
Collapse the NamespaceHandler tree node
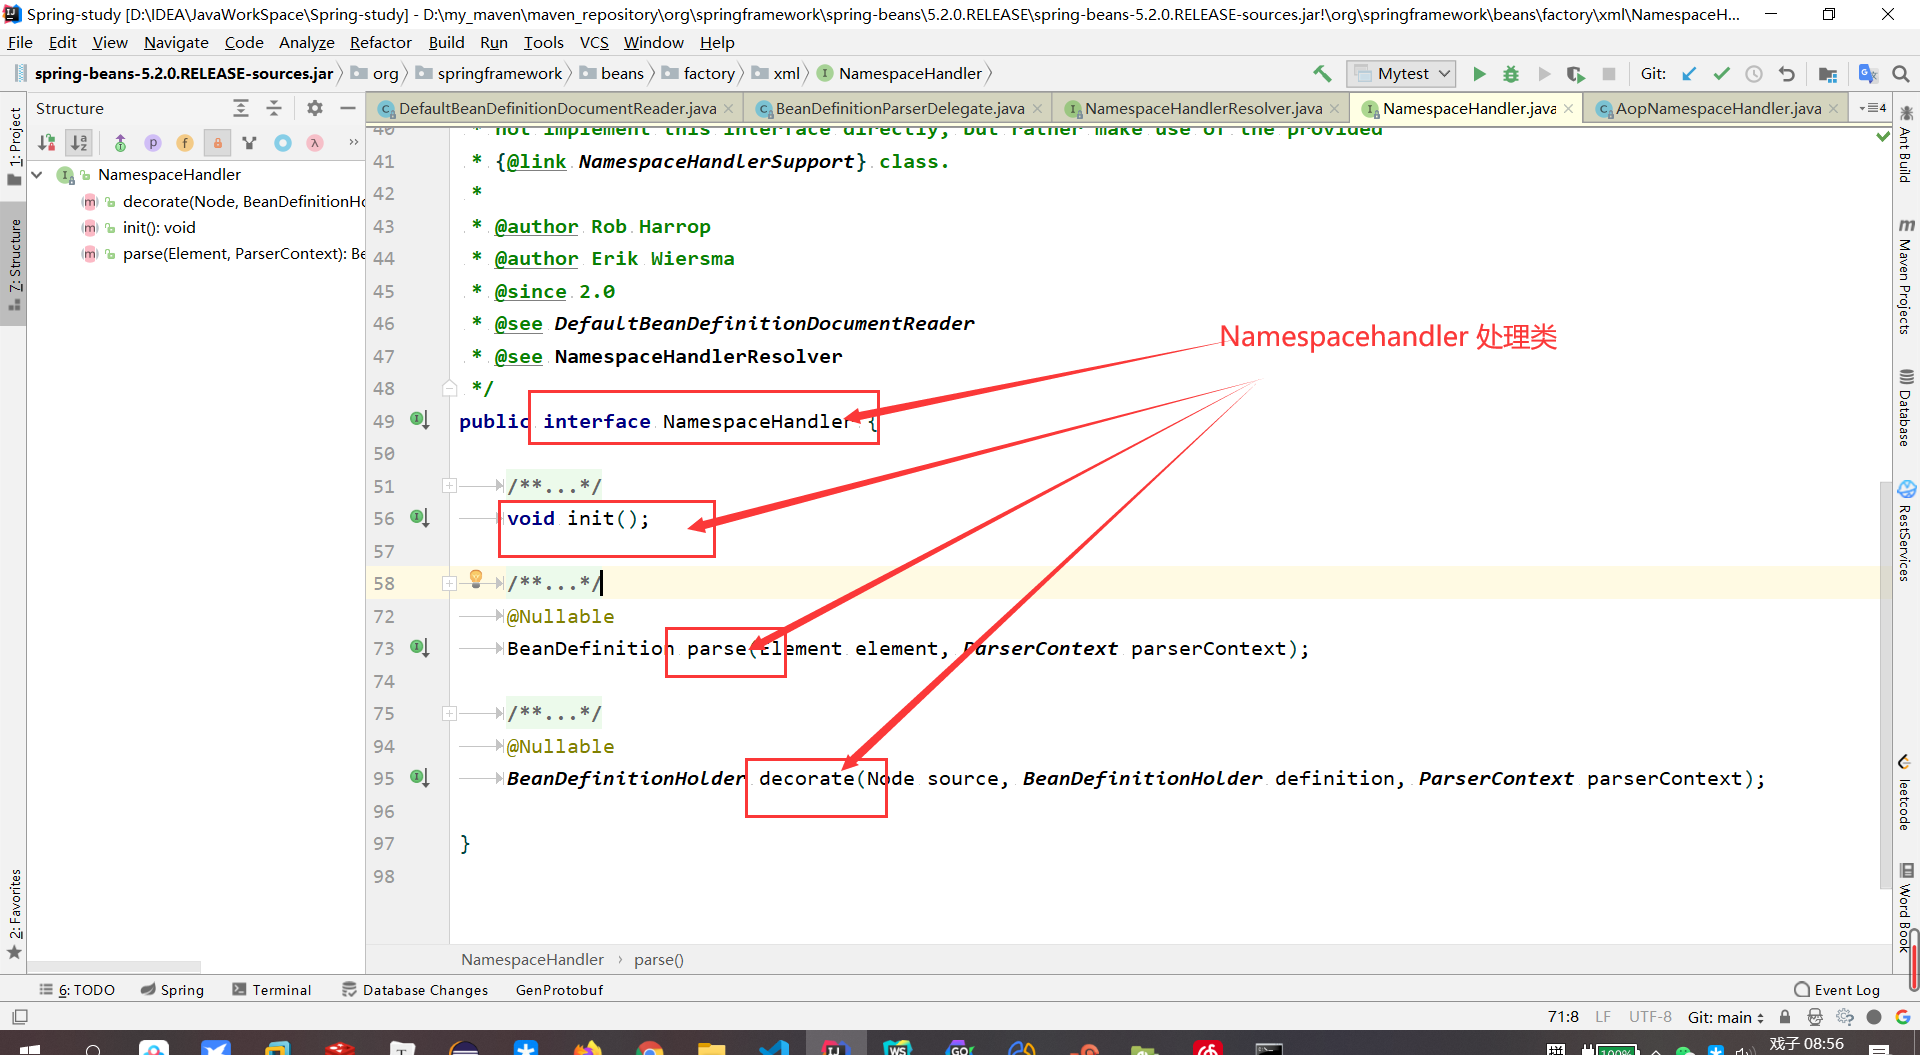tap(37, 174)
